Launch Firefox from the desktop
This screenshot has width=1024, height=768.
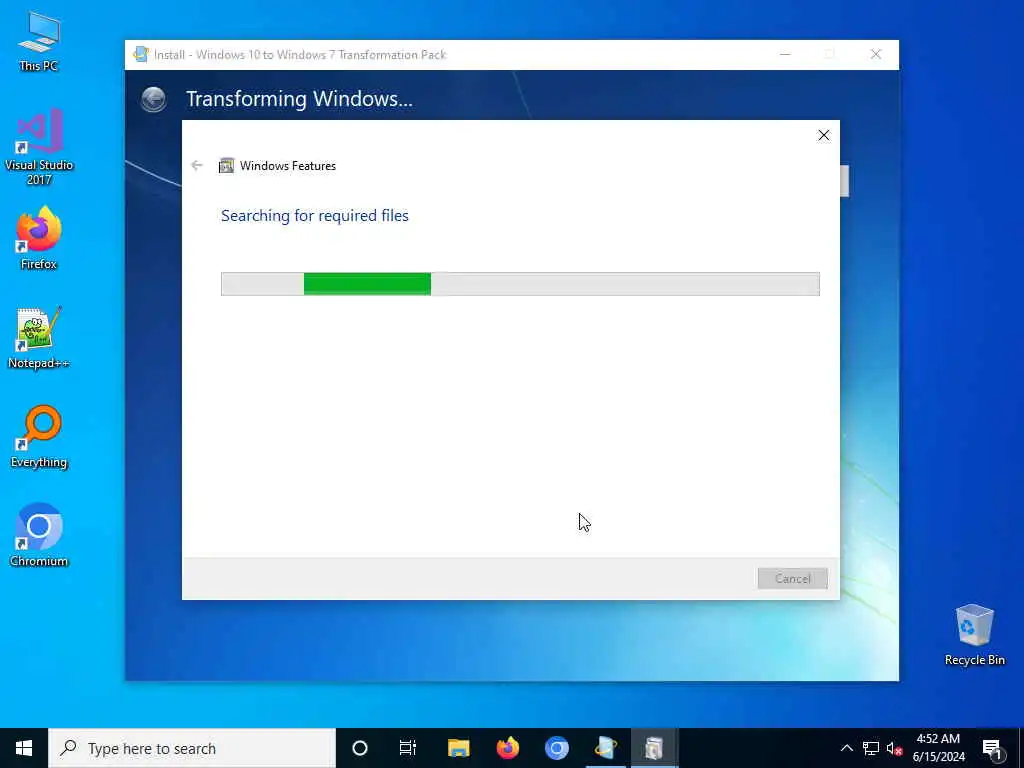coord(39,238)
